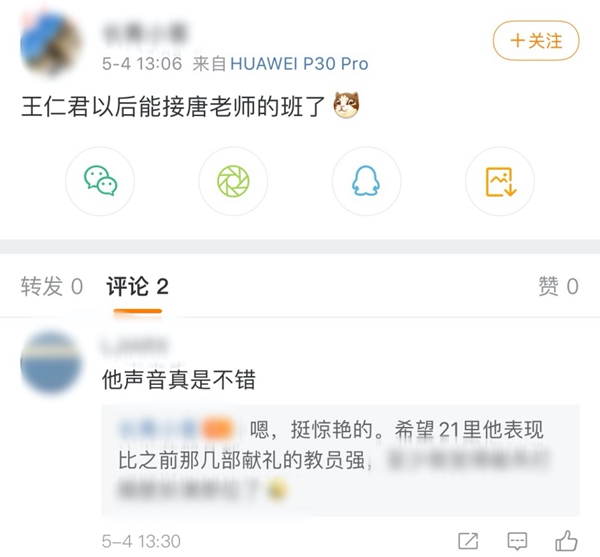Save post as image icon
This screenshot has height=557, width=600.
[500, 181]
